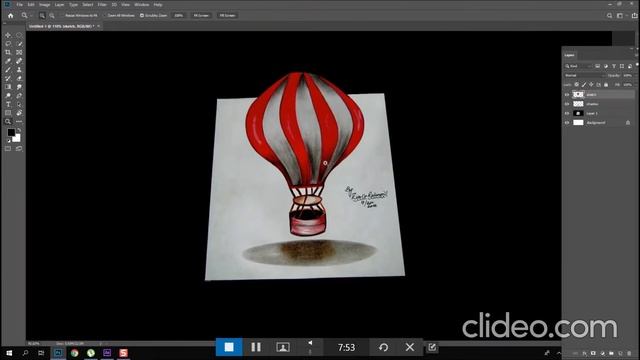Change screen mode icon in toolbox
This screenshot has height=360, width=640.
[x=19, y=149]
